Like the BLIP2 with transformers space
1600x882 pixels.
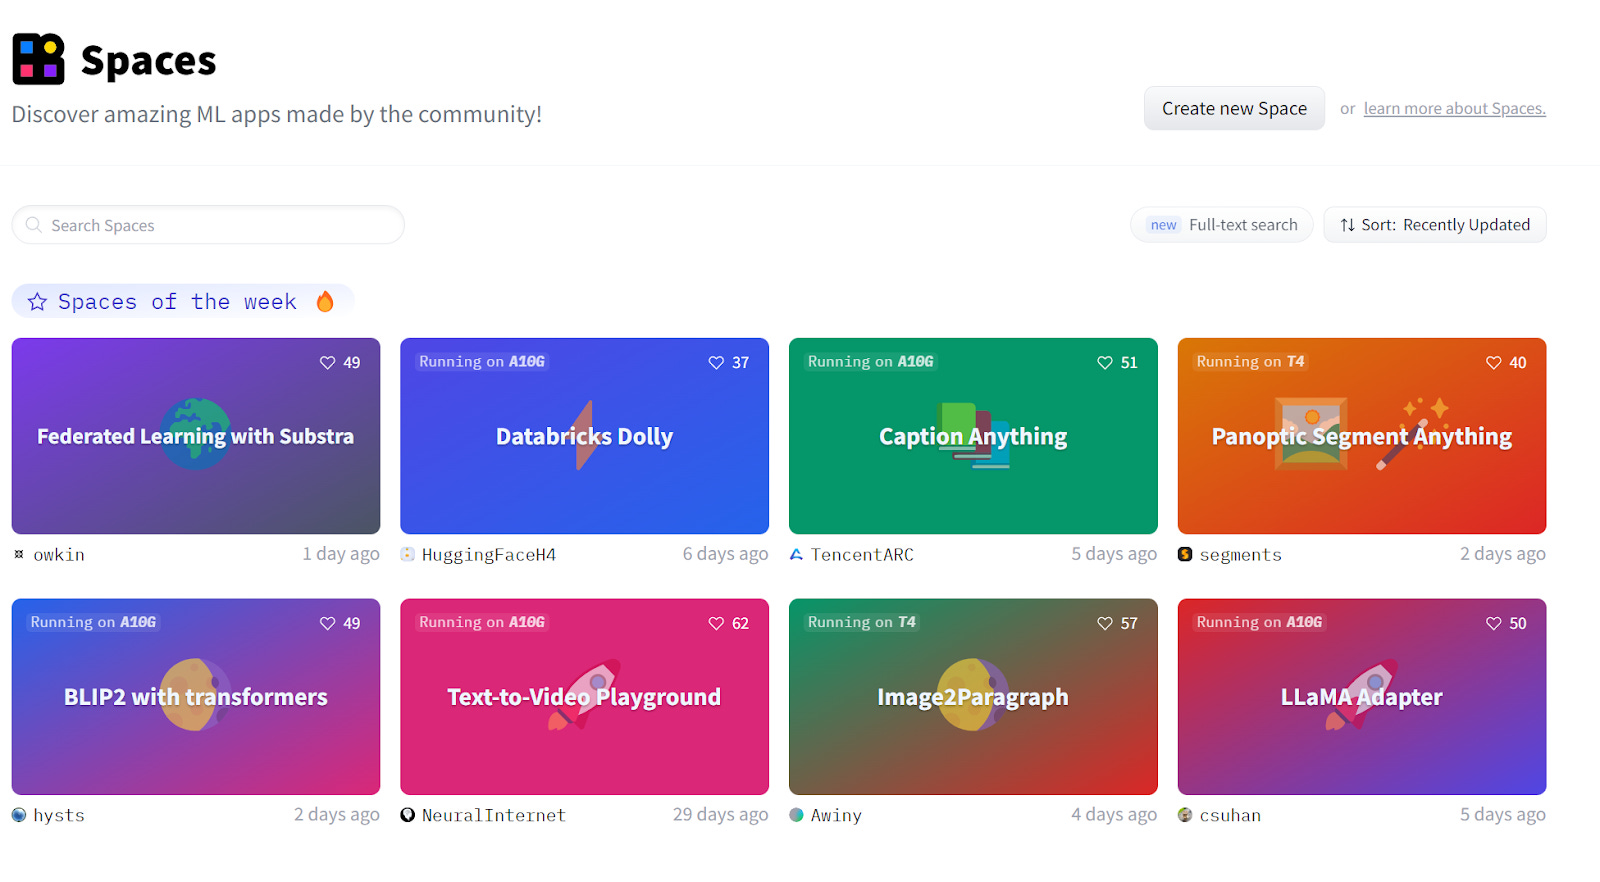[327, 624]
